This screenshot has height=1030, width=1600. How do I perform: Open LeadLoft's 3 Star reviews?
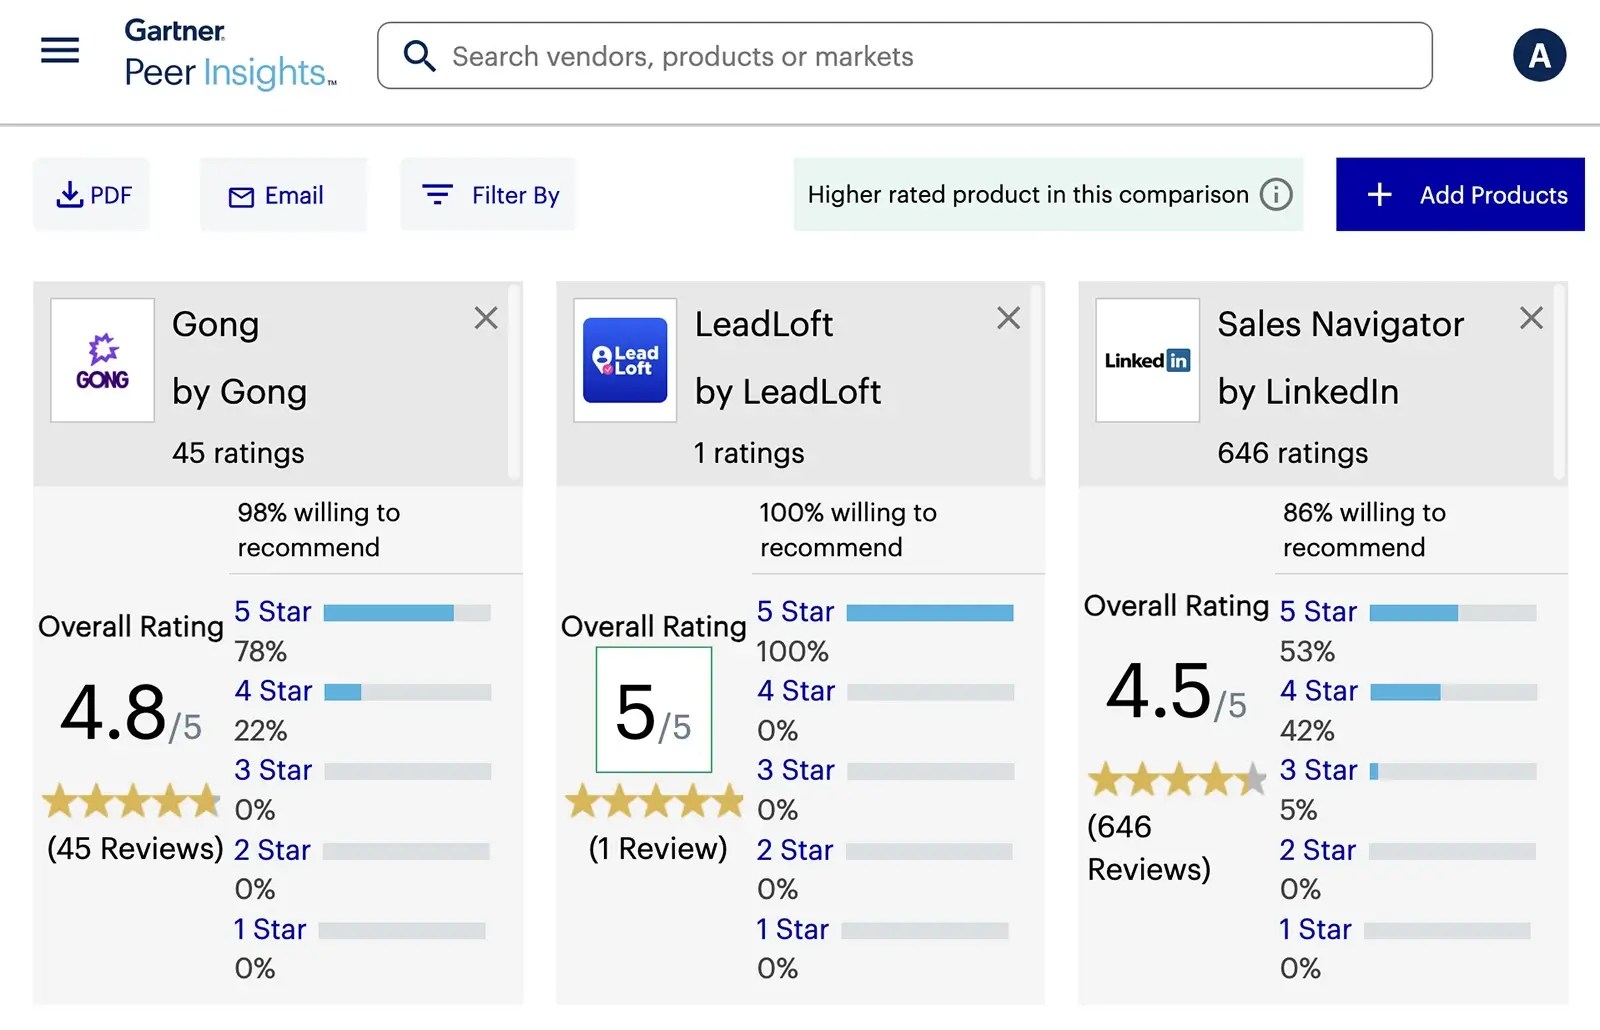point(796,770)
